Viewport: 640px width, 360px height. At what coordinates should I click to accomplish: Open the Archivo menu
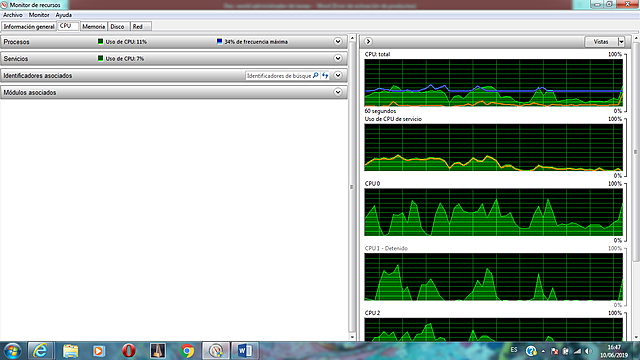point(13,15)
